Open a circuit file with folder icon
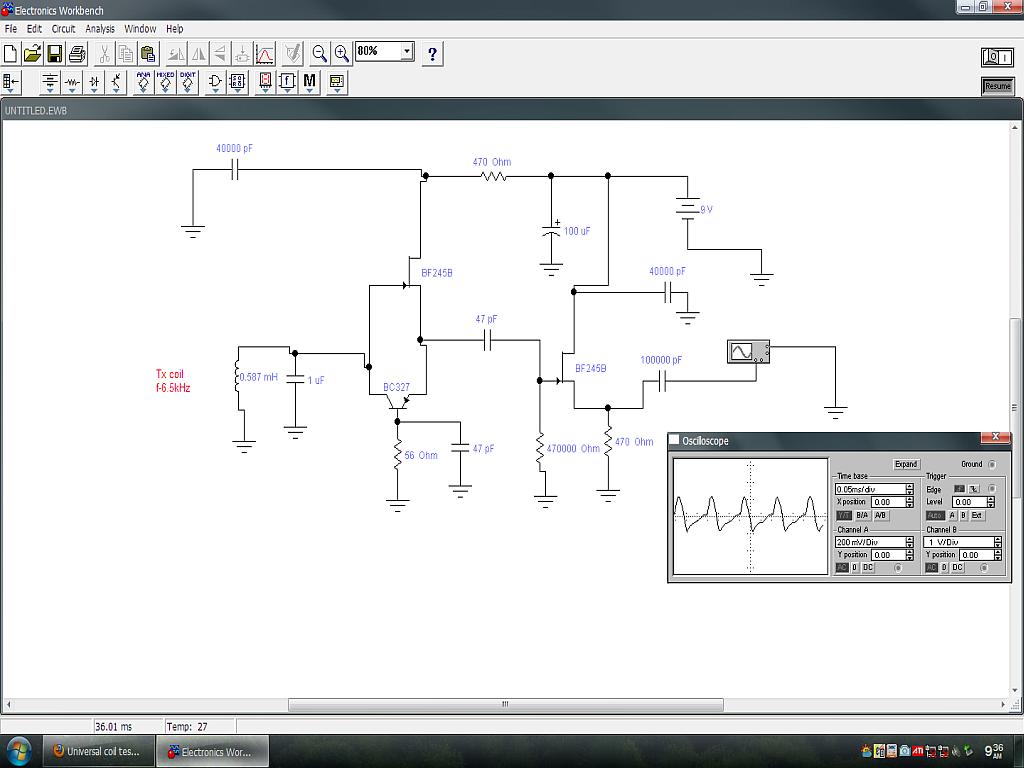Image resolution: width=1024 pixels, height=768 pixels. pyautogui.click(x=33, y=53)
